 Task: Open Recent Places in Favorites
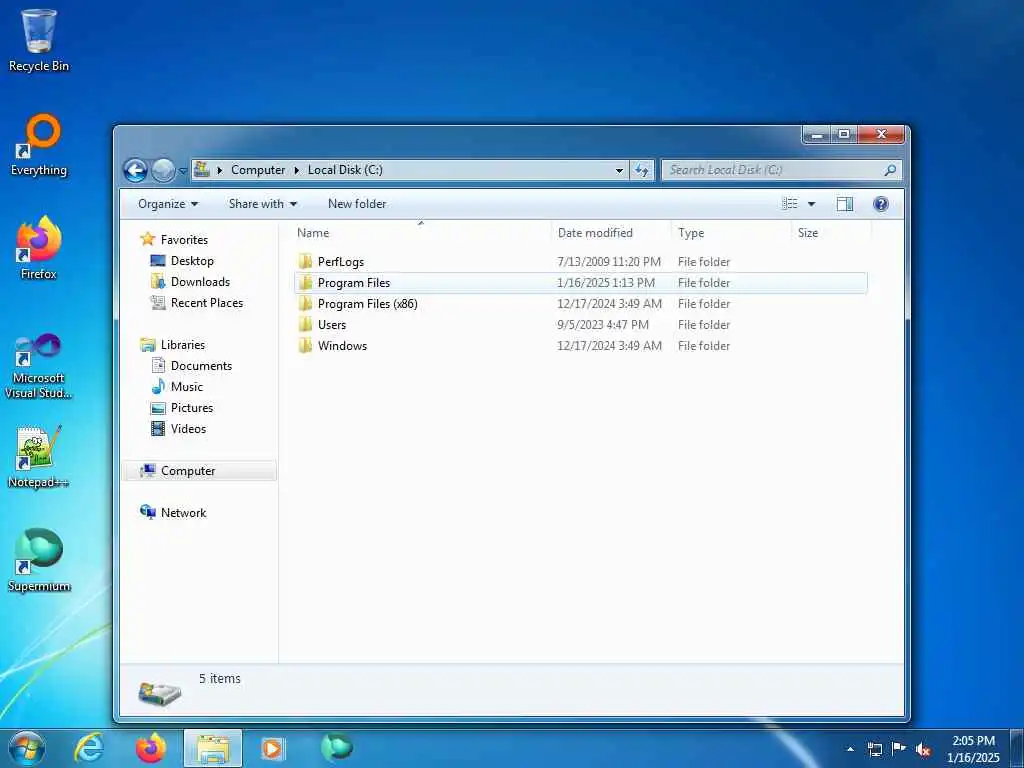pyautogui.click(x=206, y=302)
